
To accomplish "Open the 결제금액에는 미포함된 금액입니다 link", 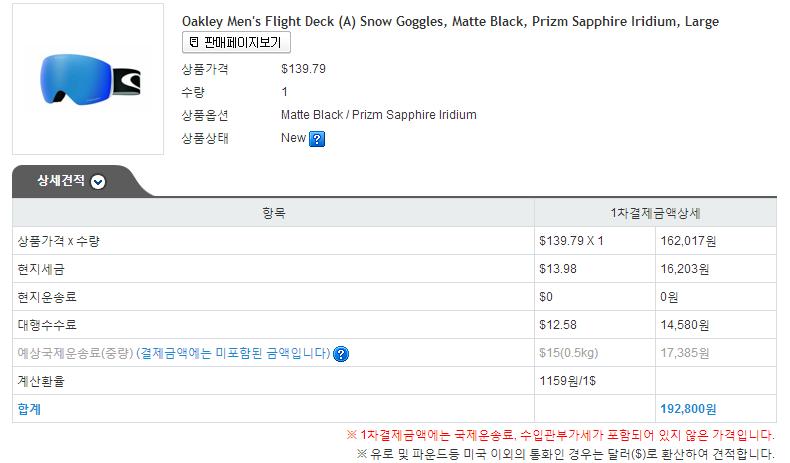I will coord(233,354).
